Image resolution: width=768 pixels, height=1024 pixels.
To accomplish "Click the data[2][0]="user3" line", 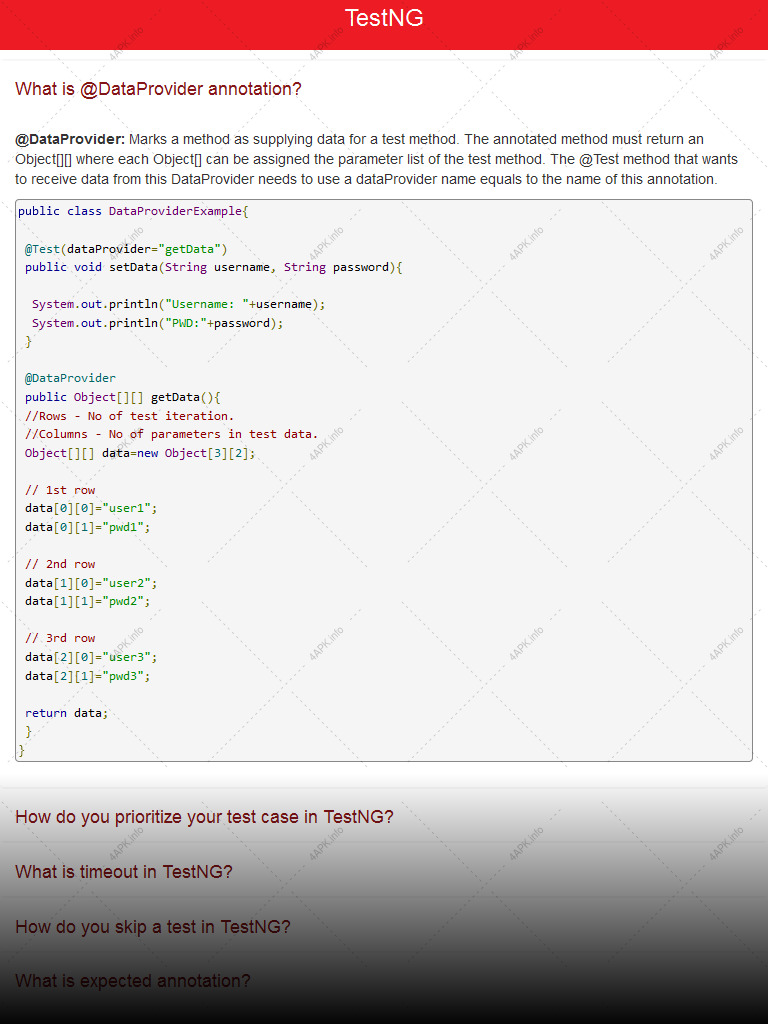I will pos(91,657).
